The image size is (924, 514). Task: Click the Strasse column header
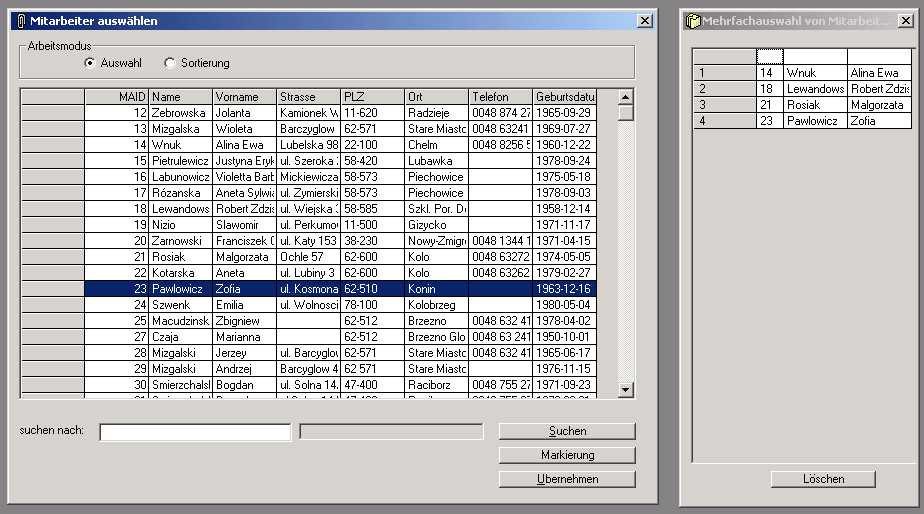[309, 97]
